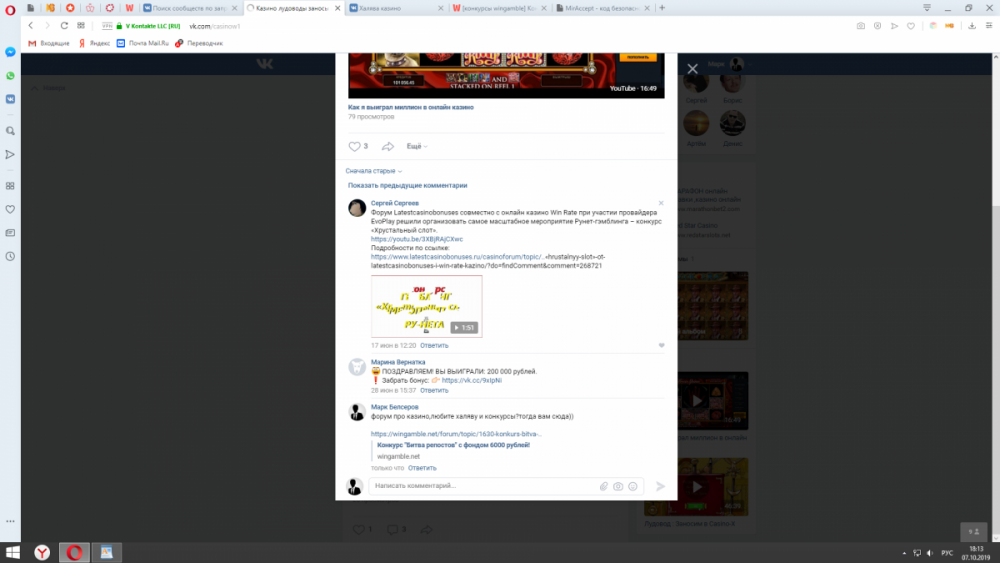Open sidebar setup three dots

(10, 521)
